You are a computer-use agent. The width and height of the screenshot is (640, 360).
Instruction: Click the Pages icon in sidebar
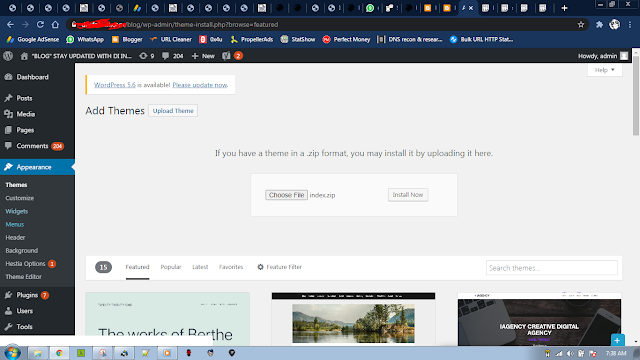point(8,130)
